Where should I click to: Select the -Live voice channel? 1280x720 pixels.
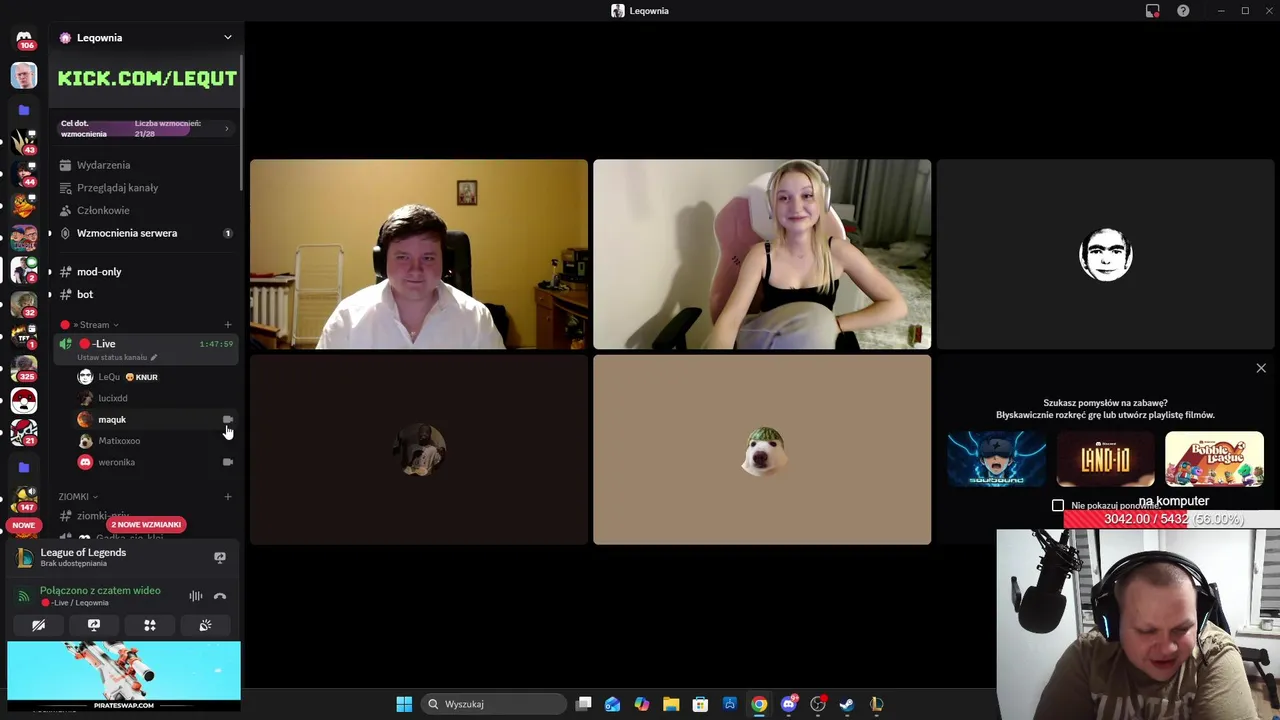pos(145,349)
